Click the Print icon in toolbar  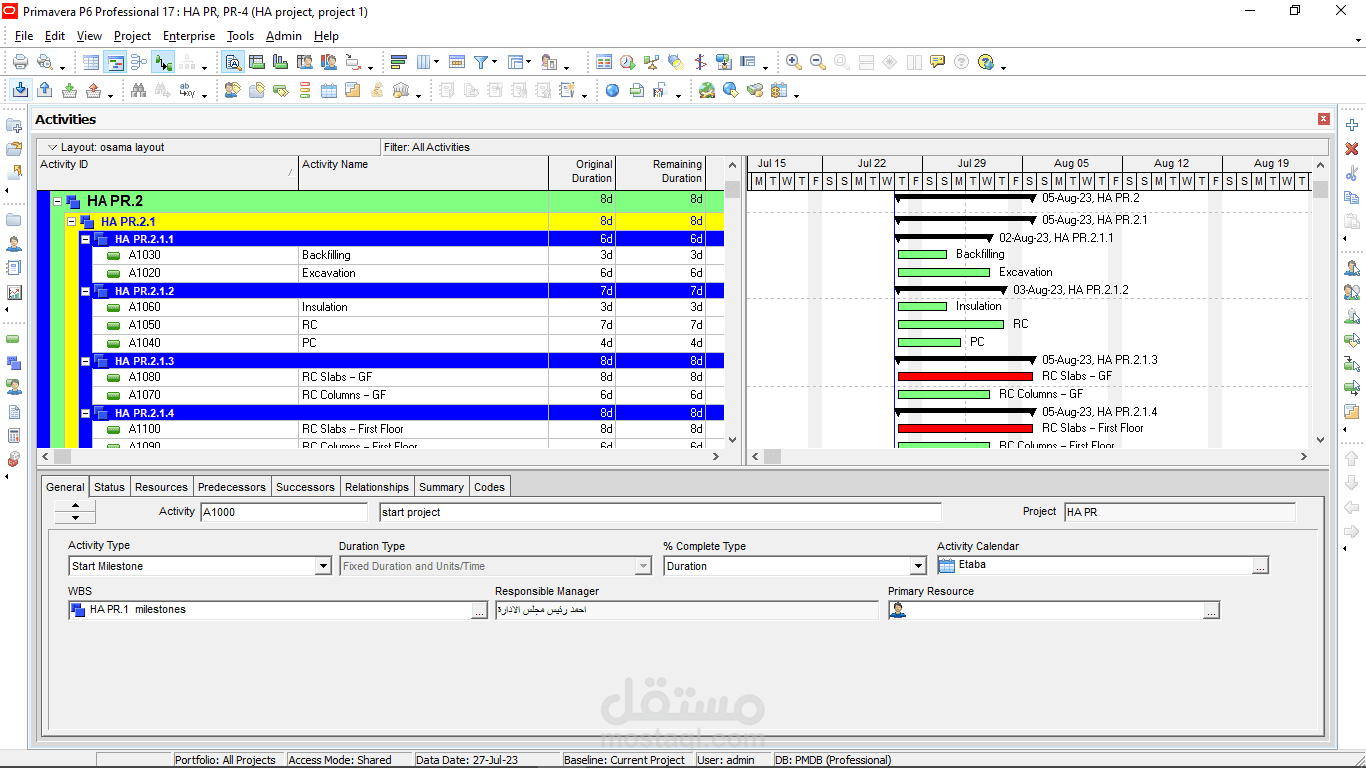(x=20, y=62)
